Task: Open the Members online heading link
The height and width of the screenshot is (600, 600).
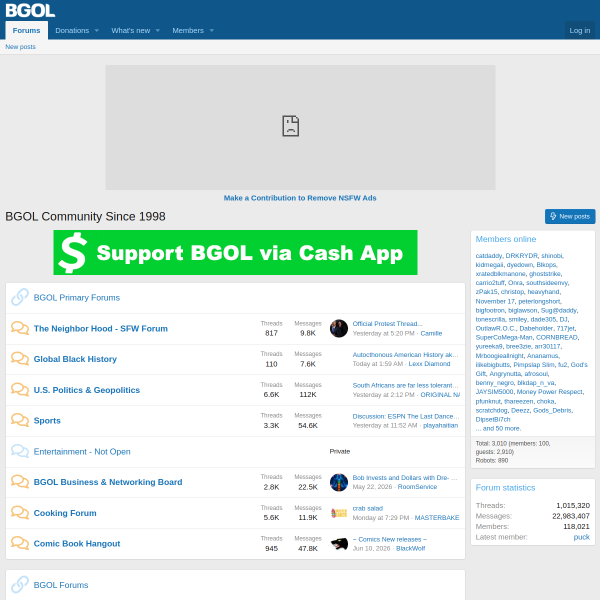Action: (x=505, y=239)
